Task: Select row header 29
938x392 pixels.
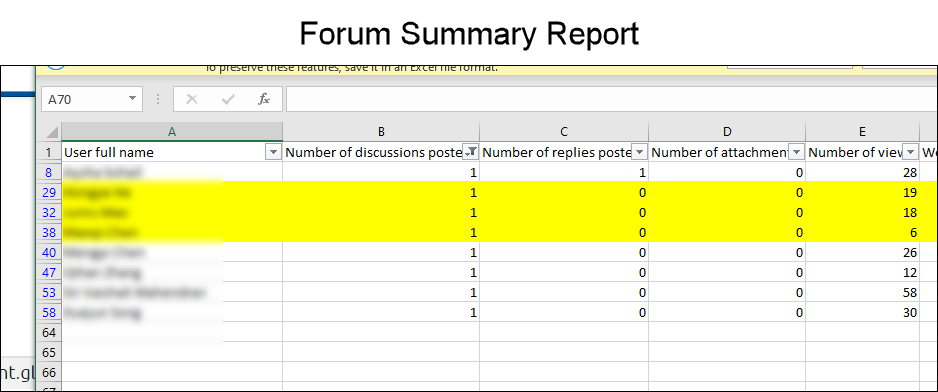Action: [x=49, y=192]
